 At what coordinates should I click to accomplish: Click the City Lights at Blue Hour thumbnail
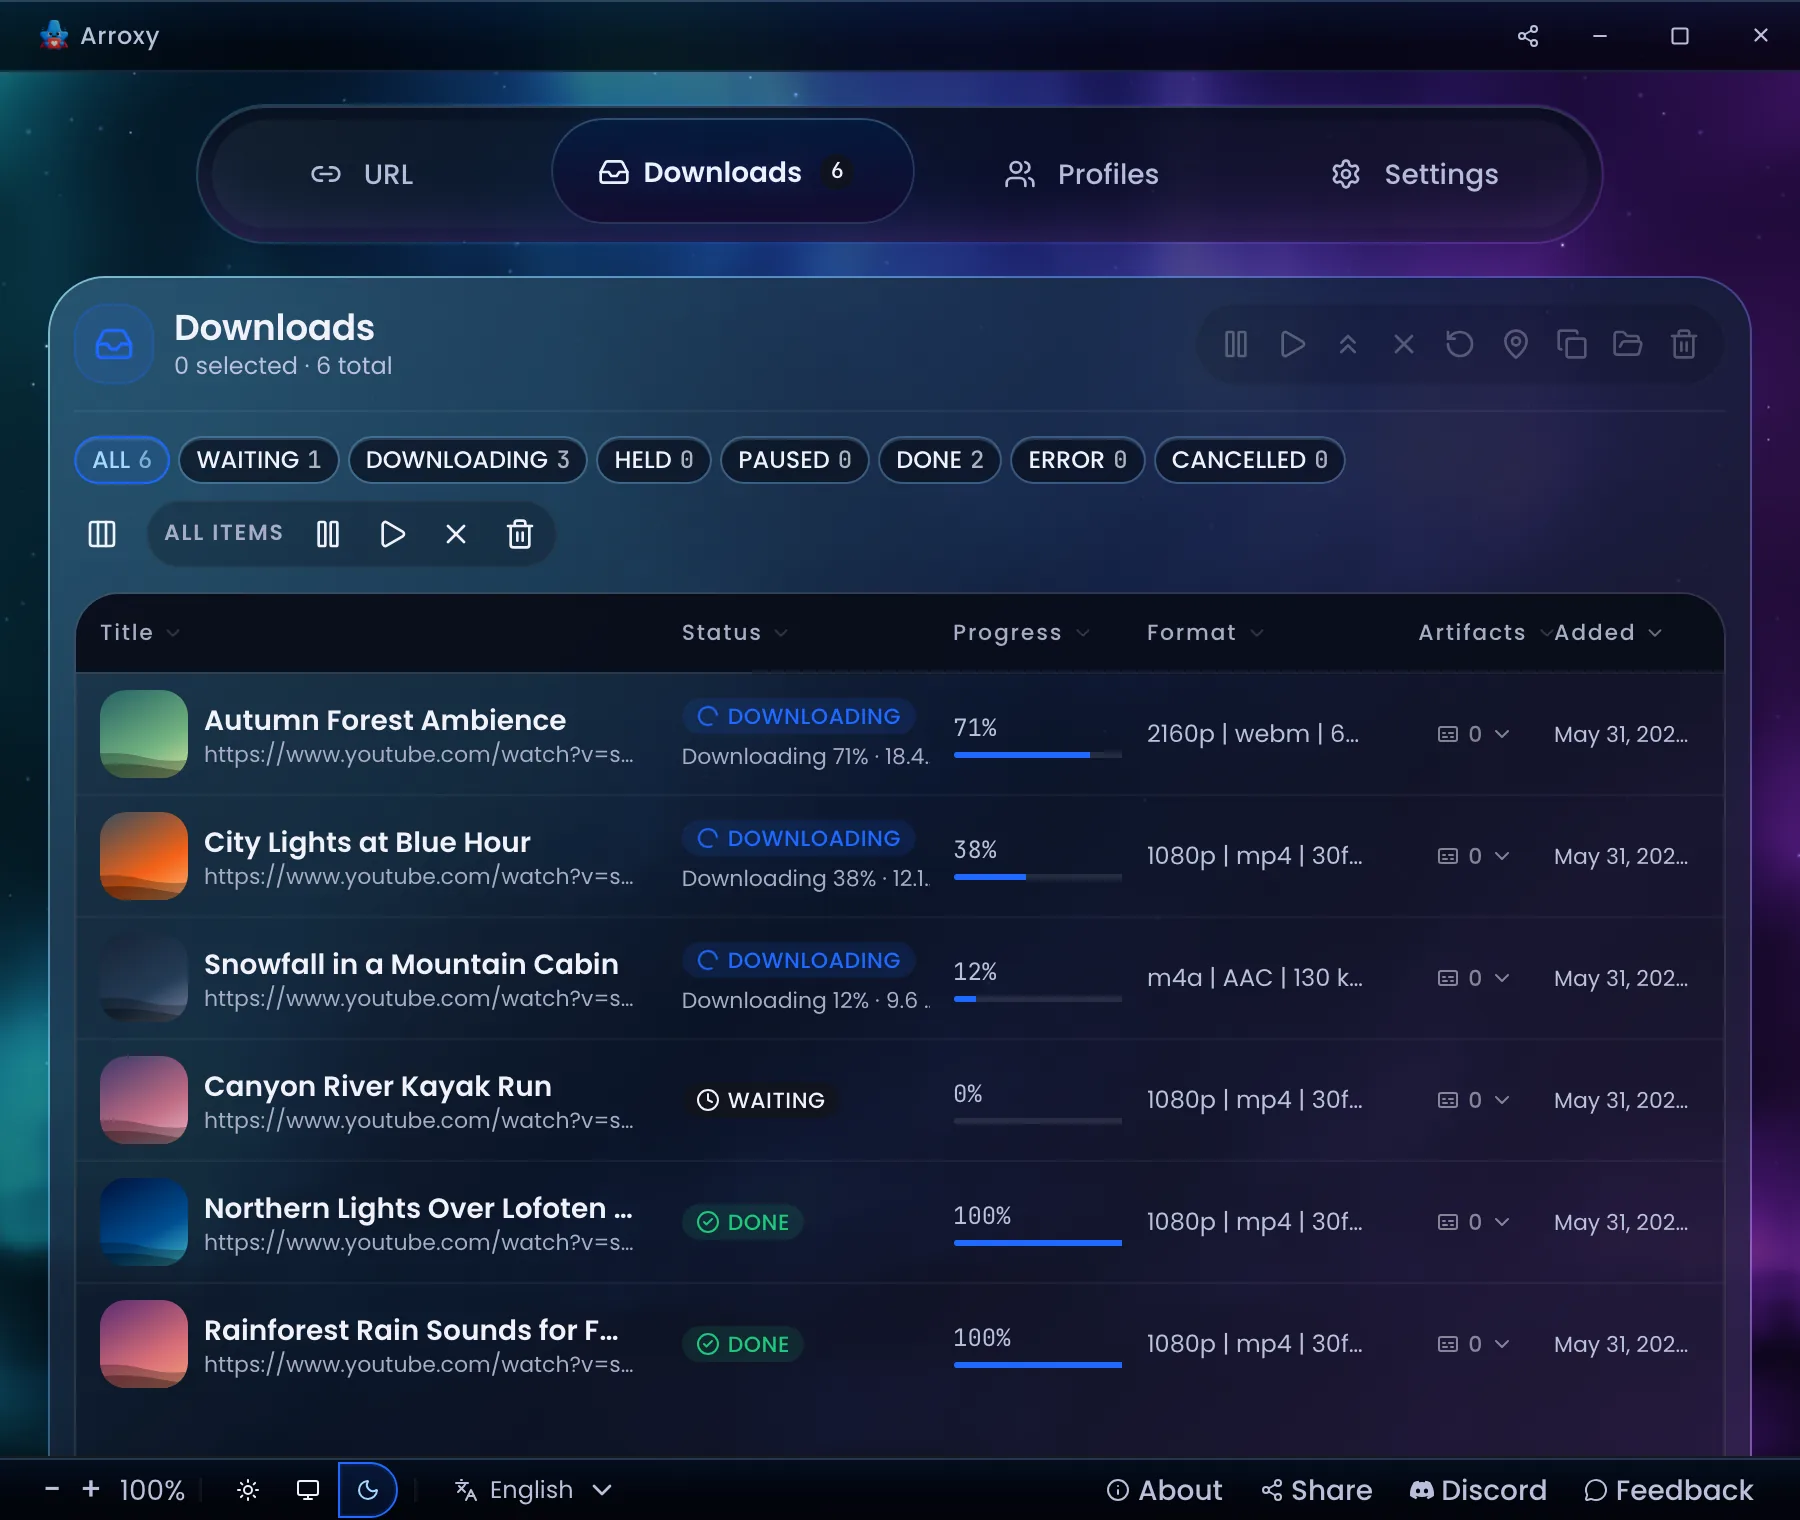point(144,856)
